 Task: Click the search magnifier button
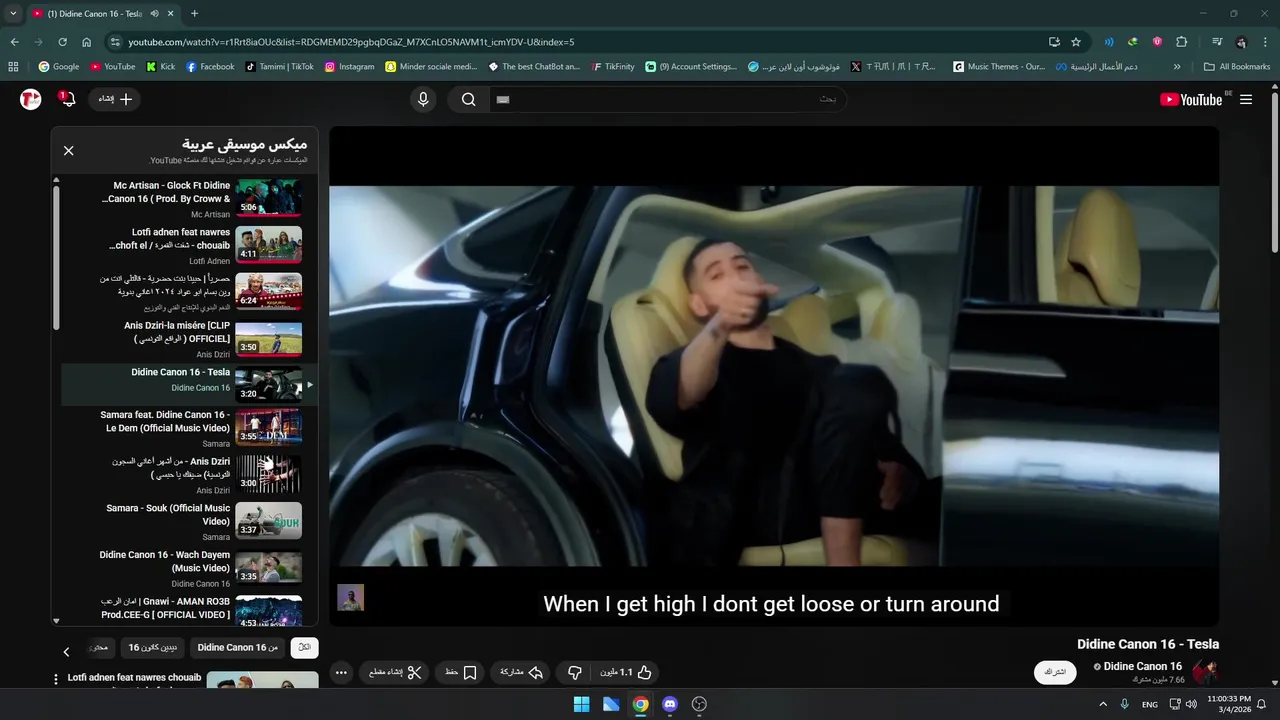(468, 99)
